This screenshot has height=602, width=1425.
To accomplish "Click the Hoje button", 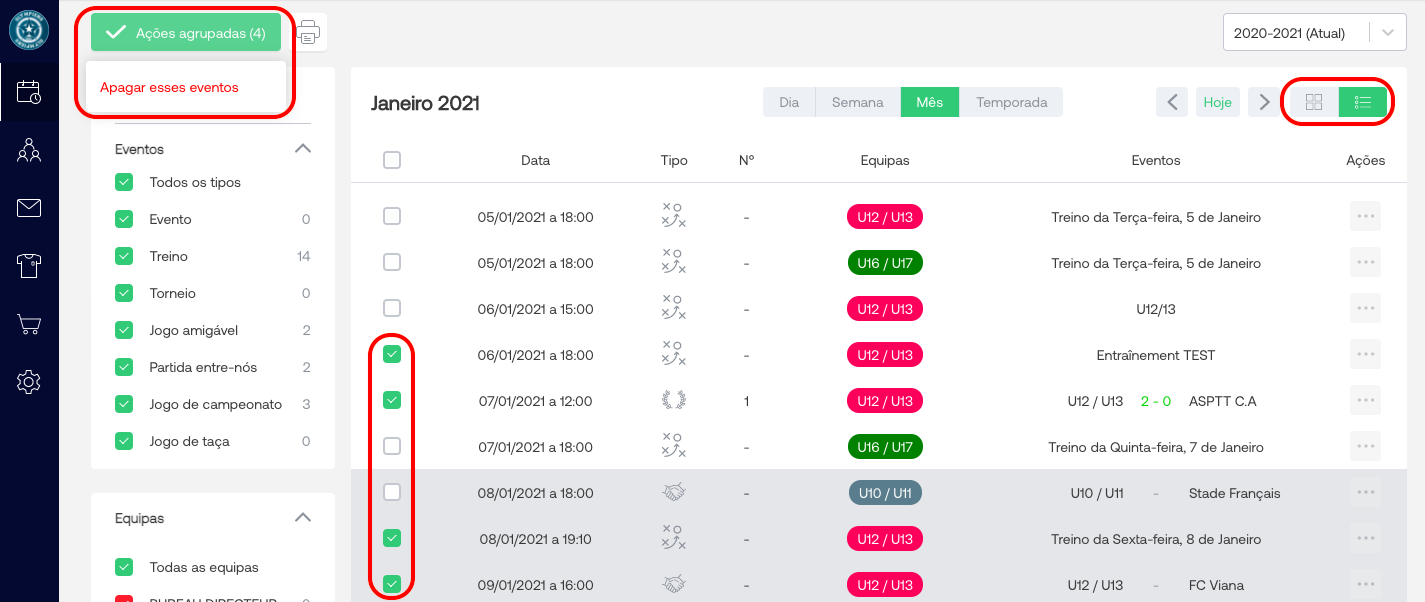I will click(1217, 102).
